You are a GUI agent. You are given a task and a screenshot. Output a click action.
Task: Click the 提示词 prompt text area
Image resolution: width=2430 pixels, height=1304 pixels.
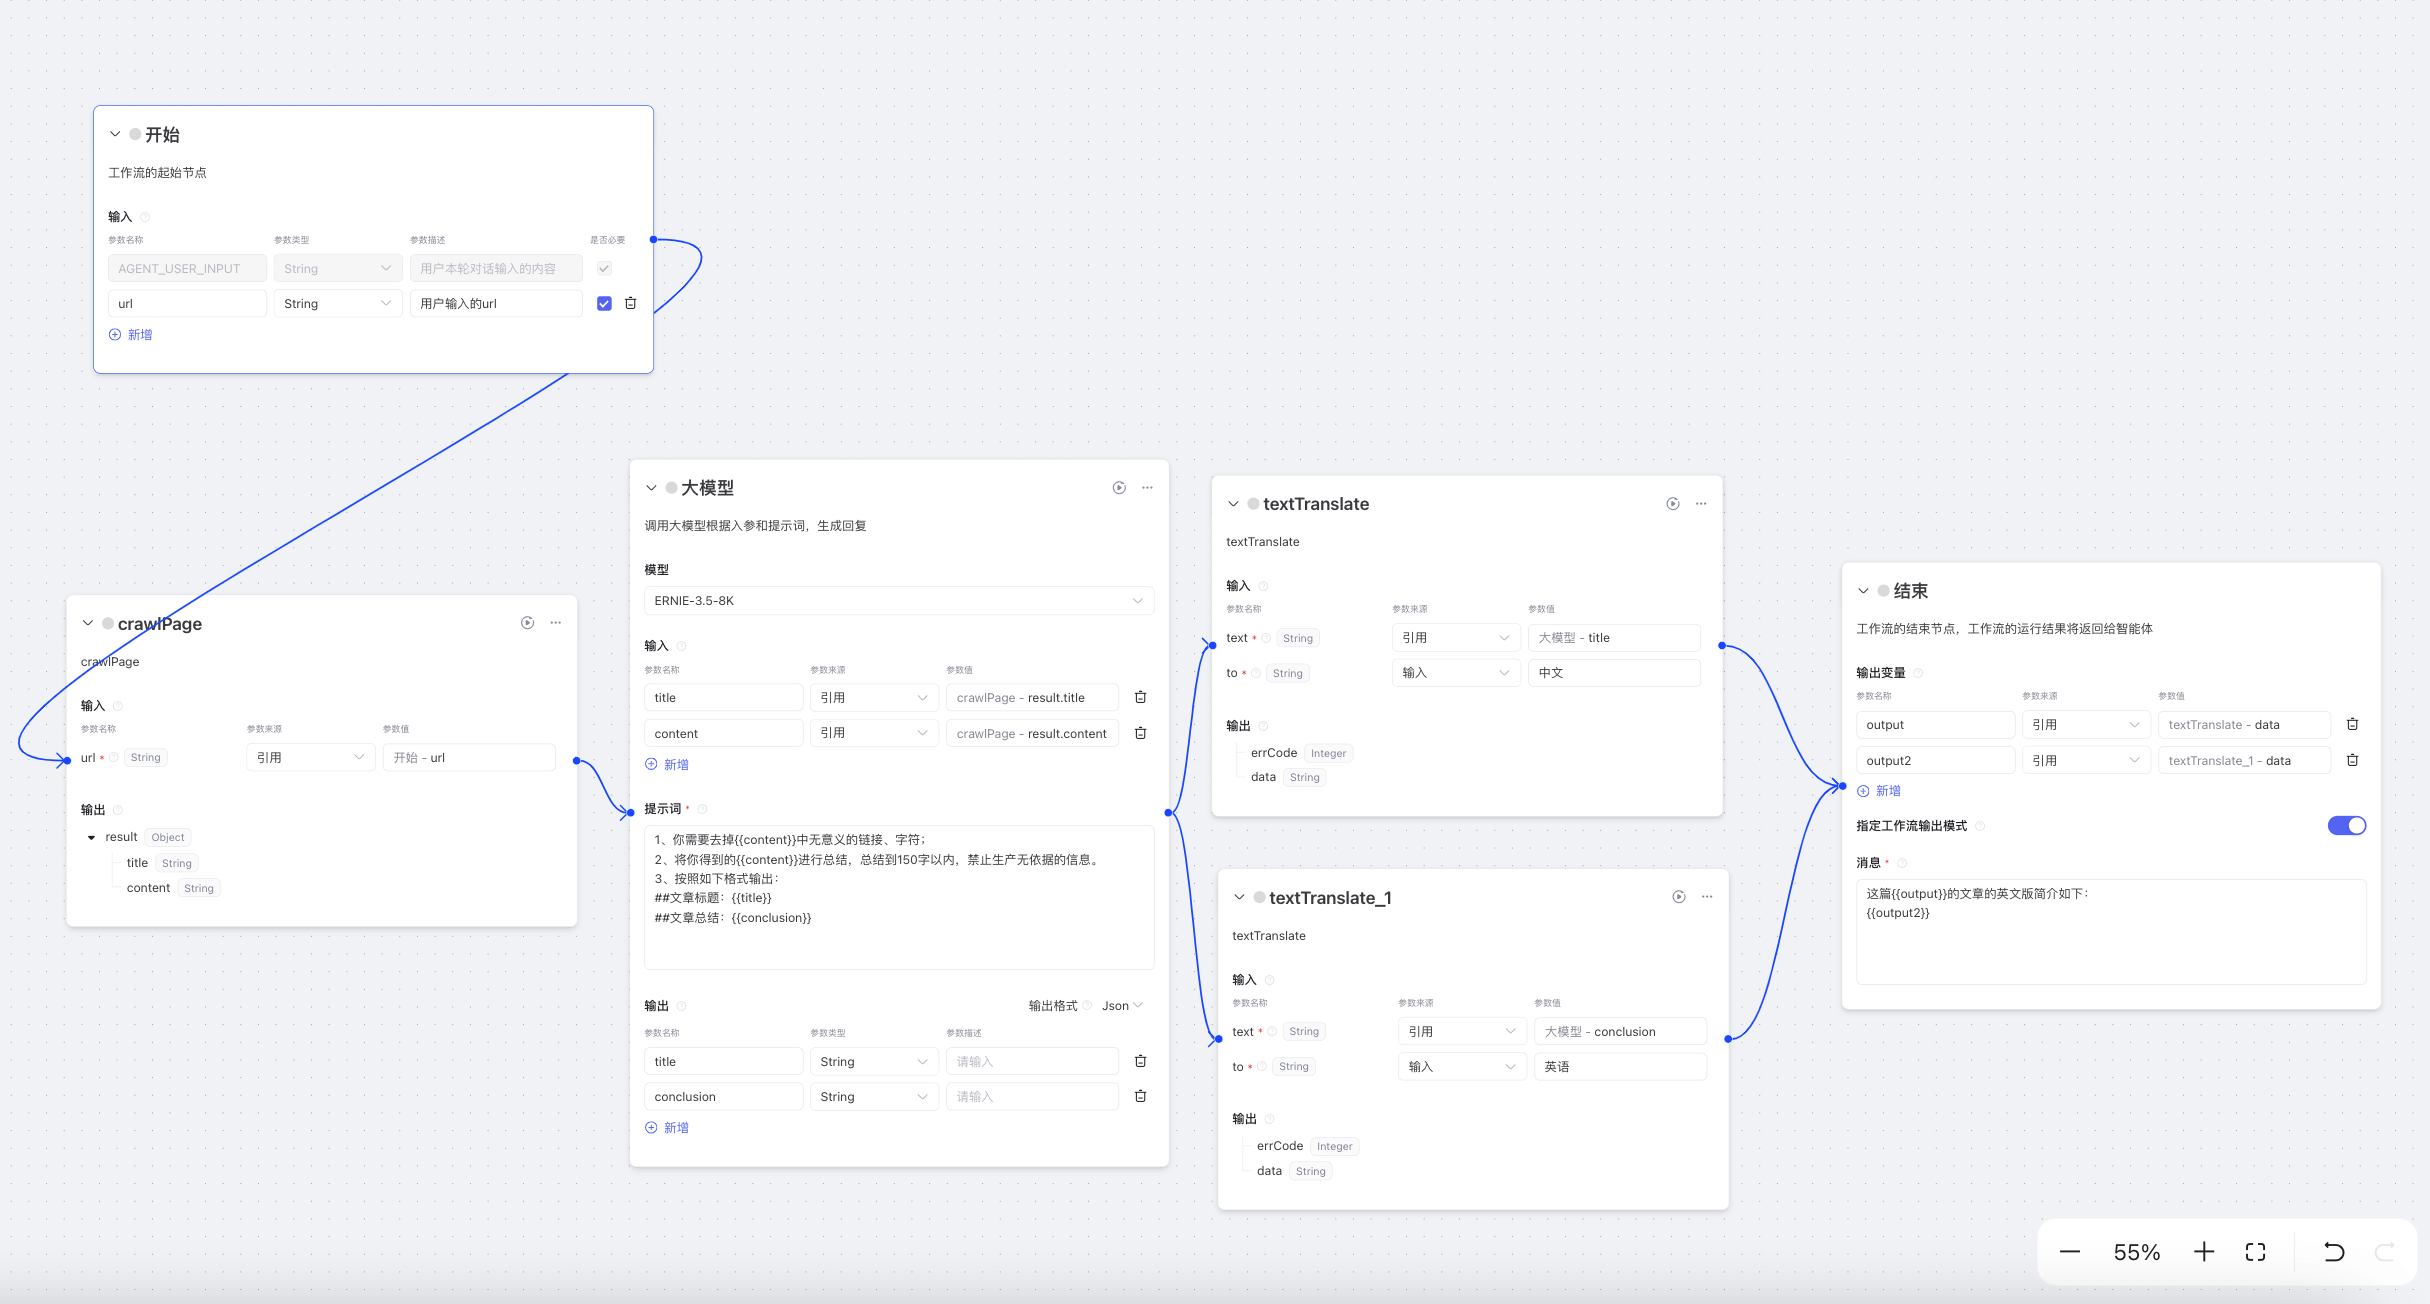click(x=898, y=896)
